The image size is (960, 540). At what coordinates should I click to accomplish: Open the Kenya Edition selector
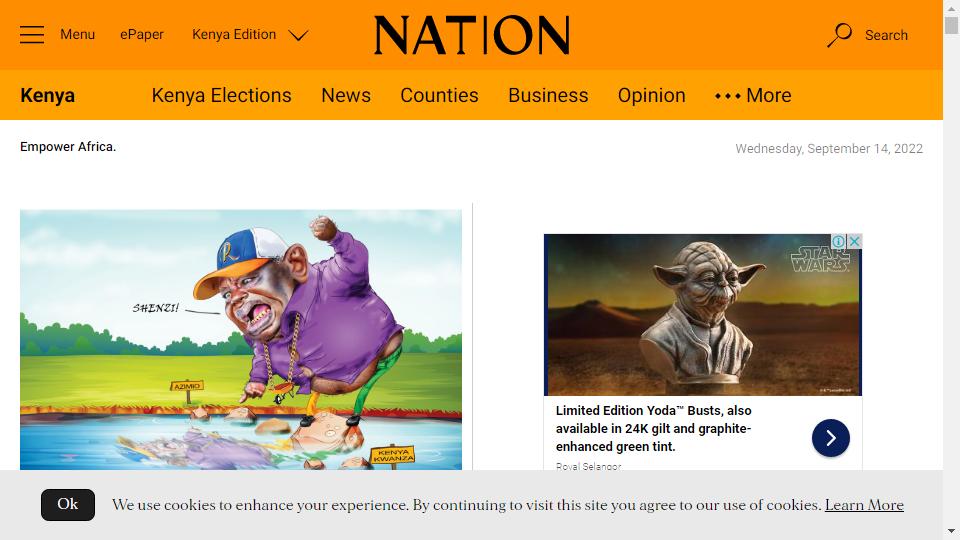coord(250,35)
